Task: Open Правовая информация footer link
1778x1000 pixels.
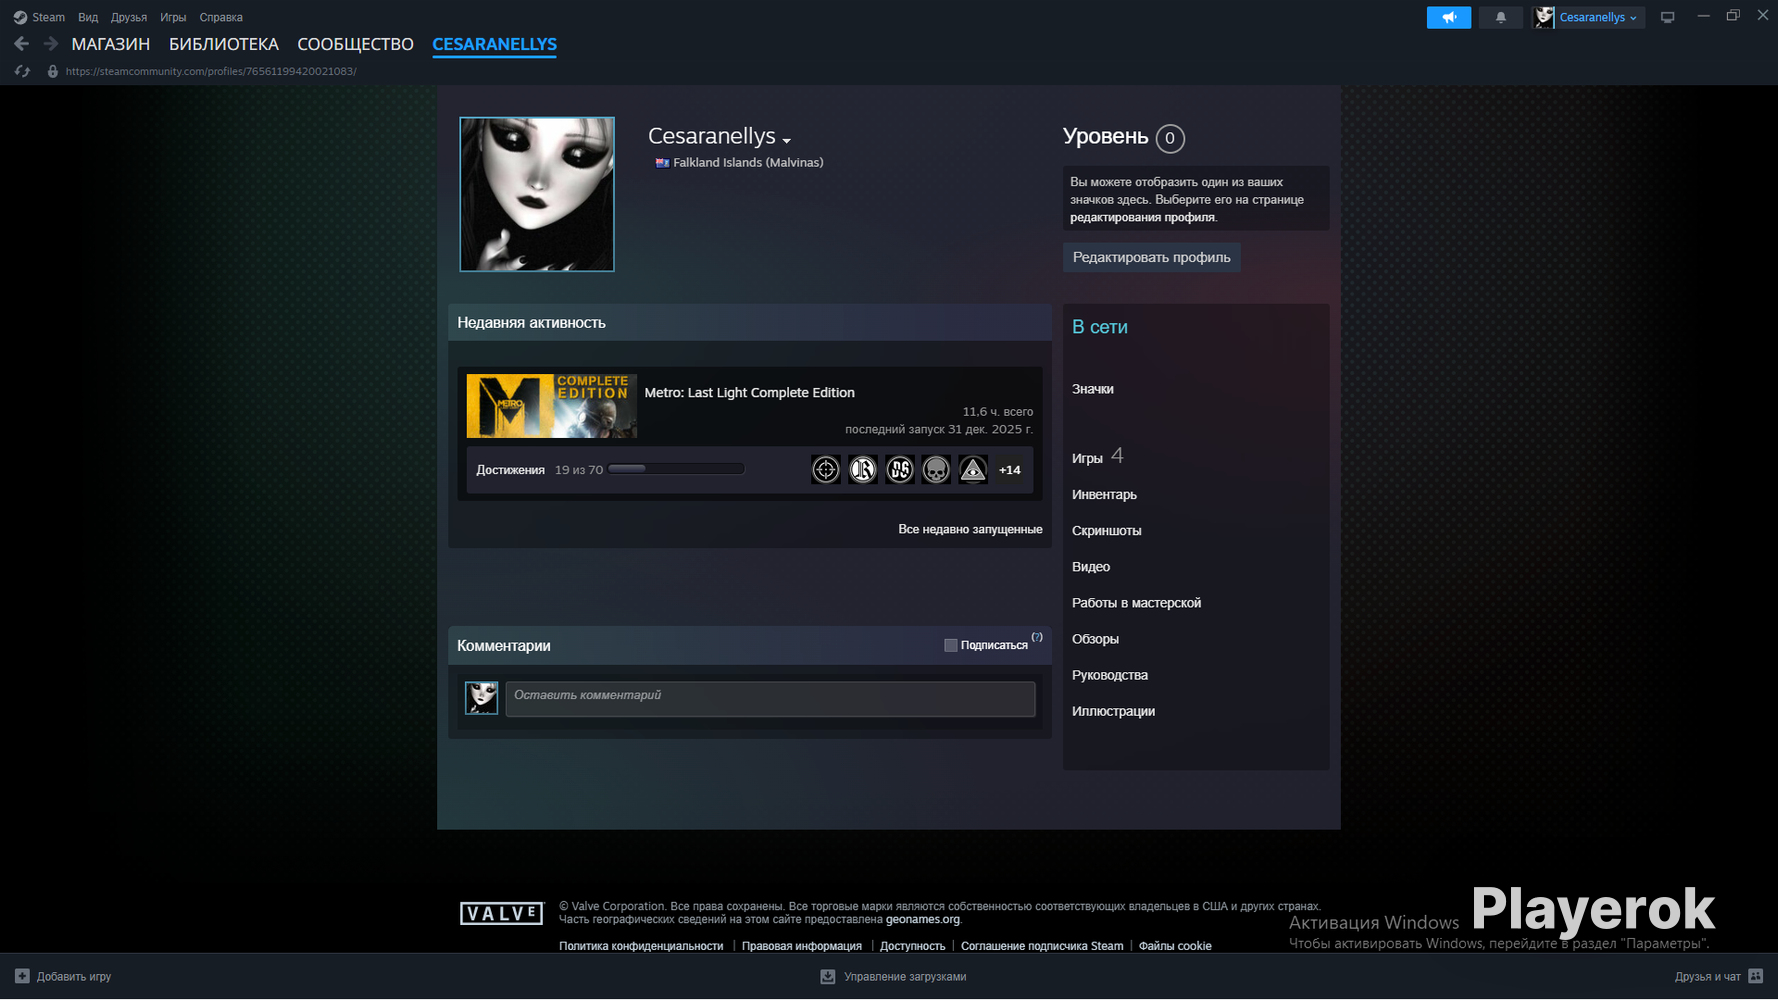Action: click(802, 946)
